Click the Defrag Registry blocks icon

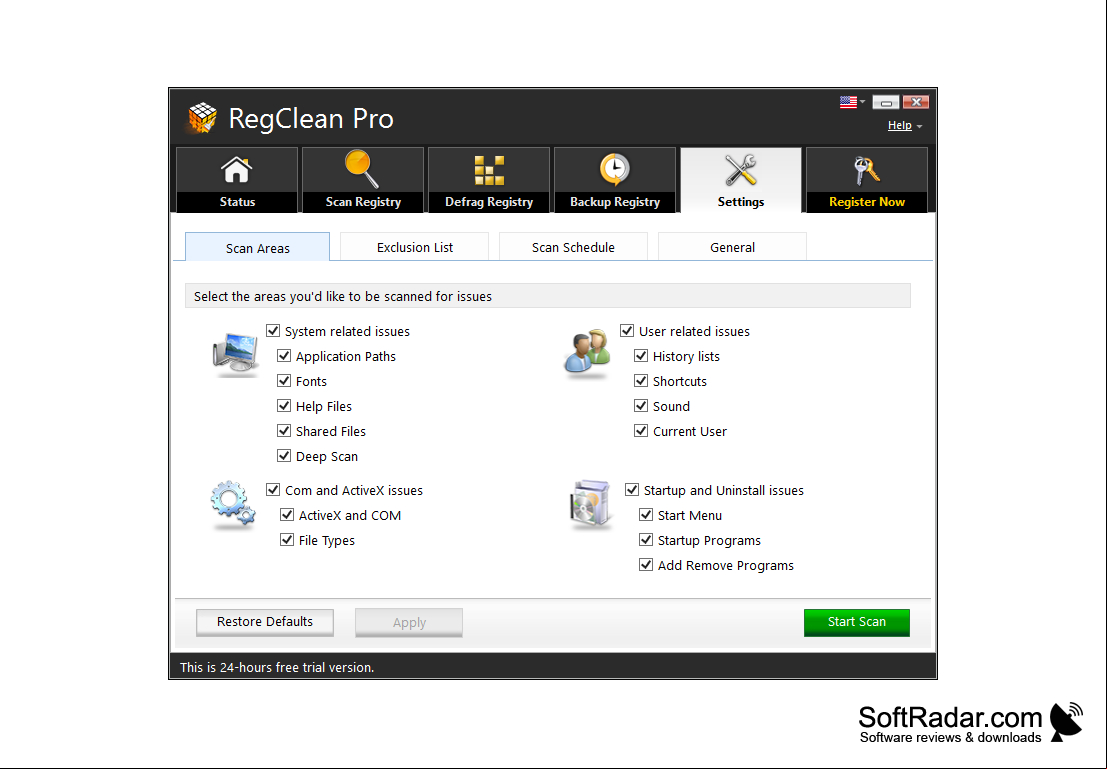coord(489,170)
